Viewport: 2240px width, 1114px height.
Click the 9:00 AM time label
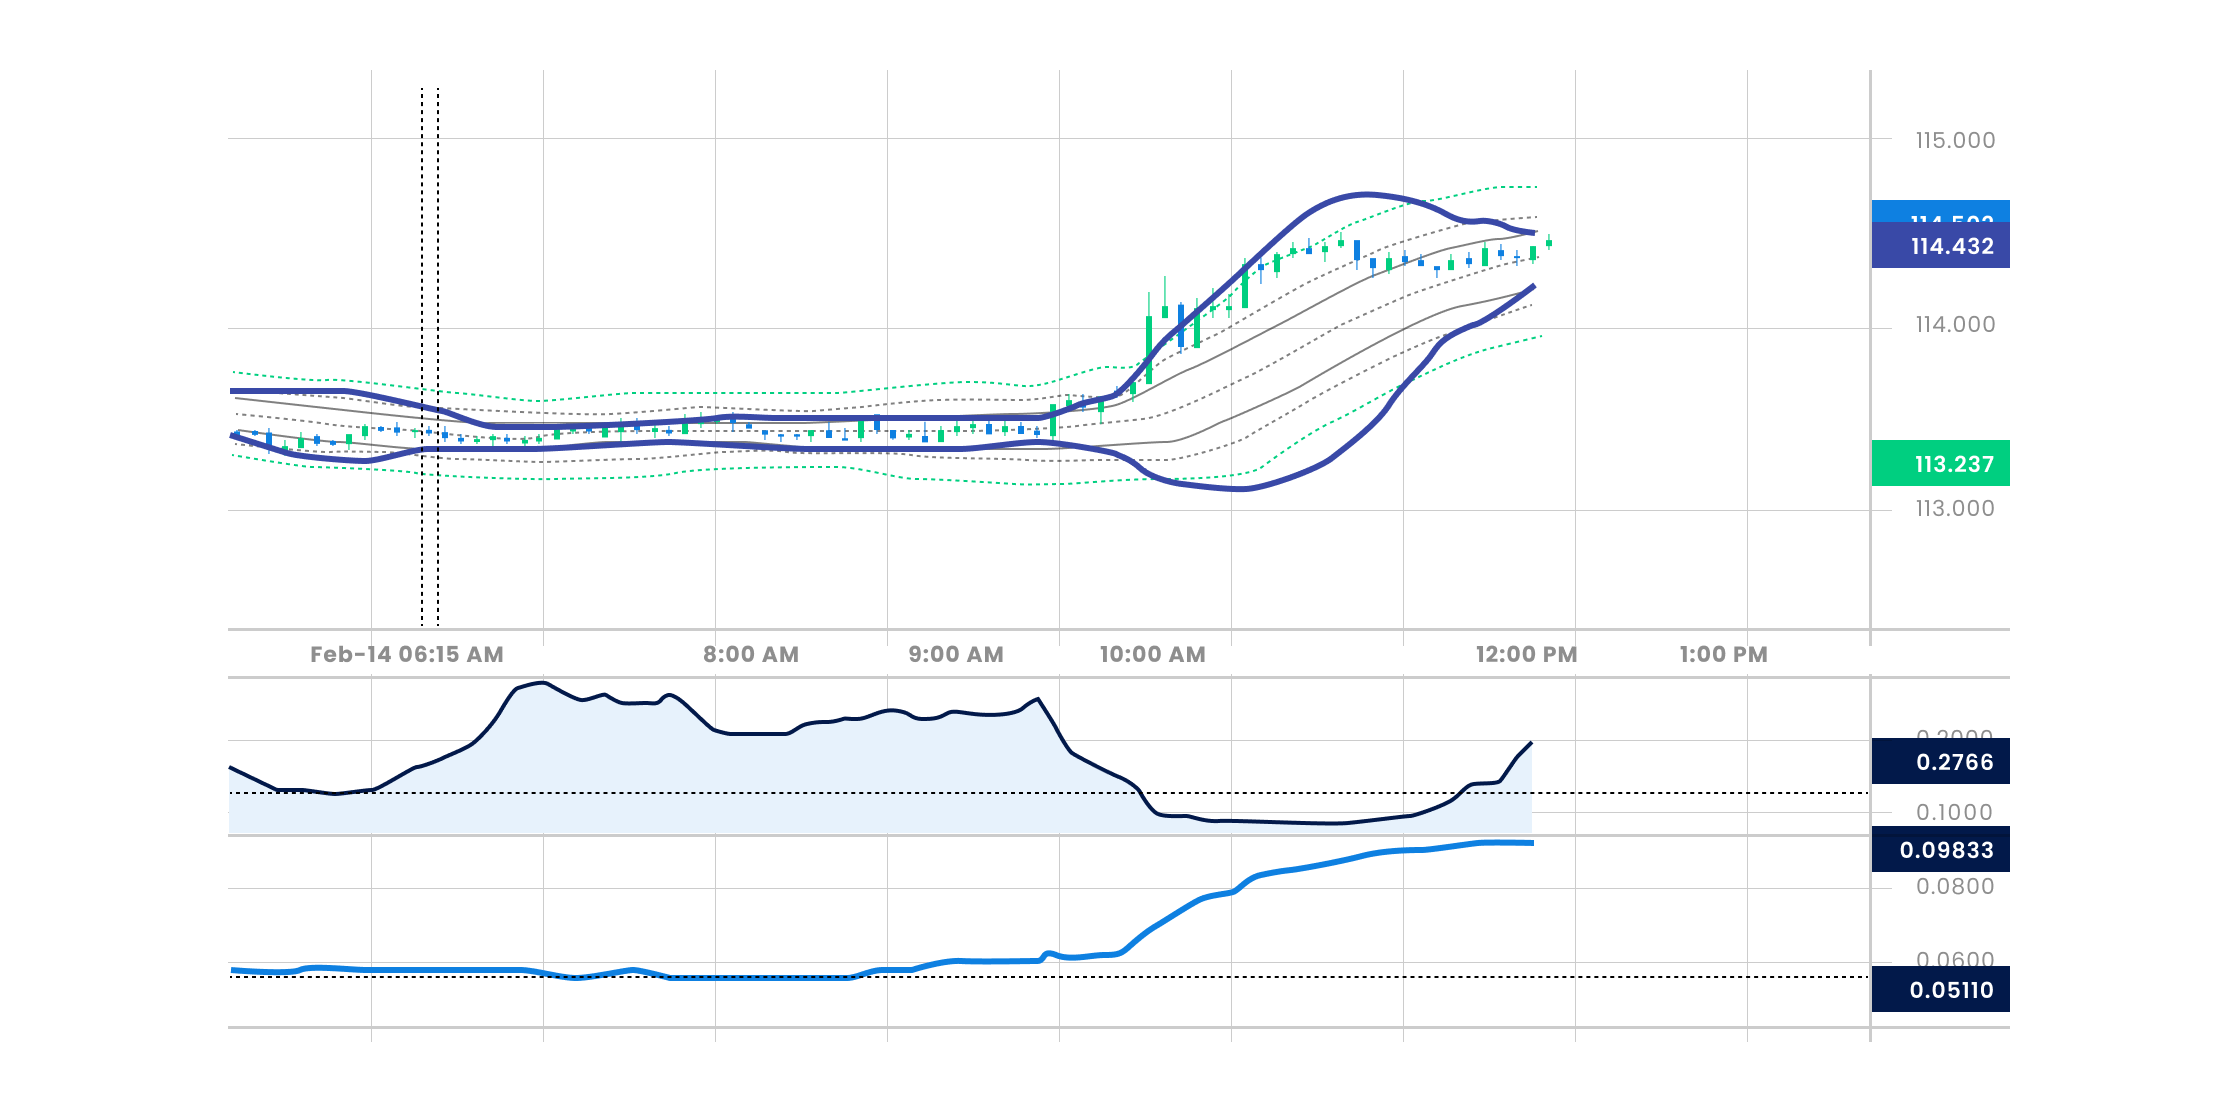coord(956,655)
